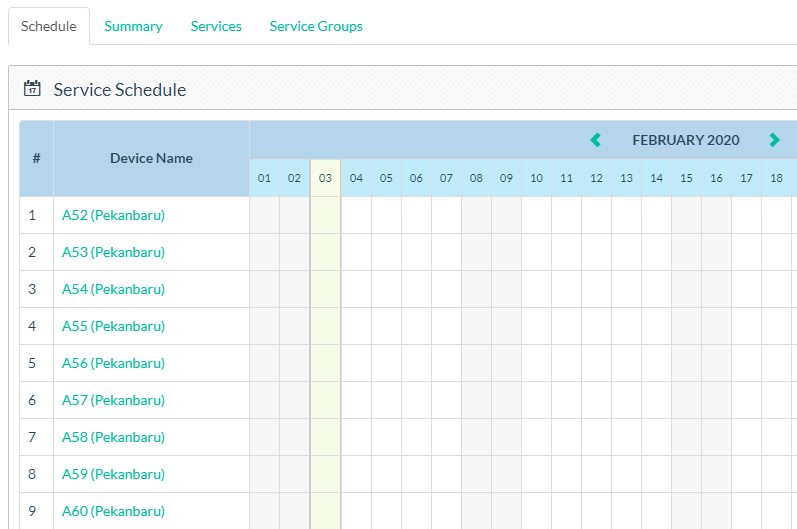Image resolution: width=797 pixels, height=529 pixels.
Task: Click the highlighted day 03 column header
Action: [325, 178]
